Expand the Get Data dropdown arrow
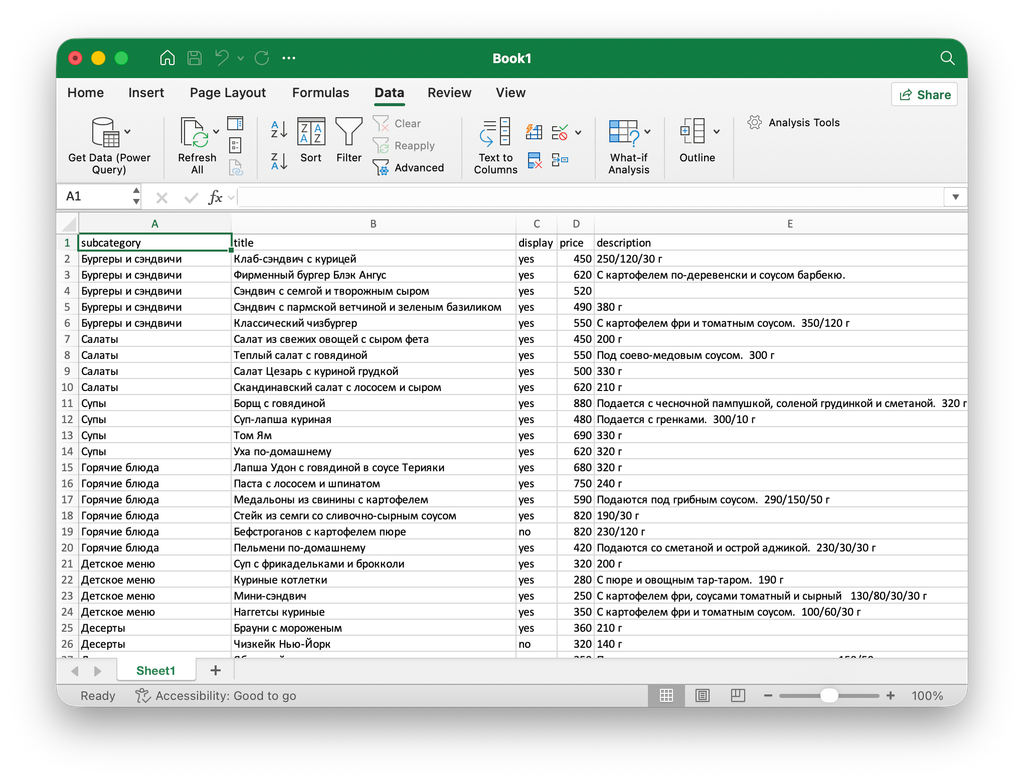1024x781 pixels. coord(127,132)
